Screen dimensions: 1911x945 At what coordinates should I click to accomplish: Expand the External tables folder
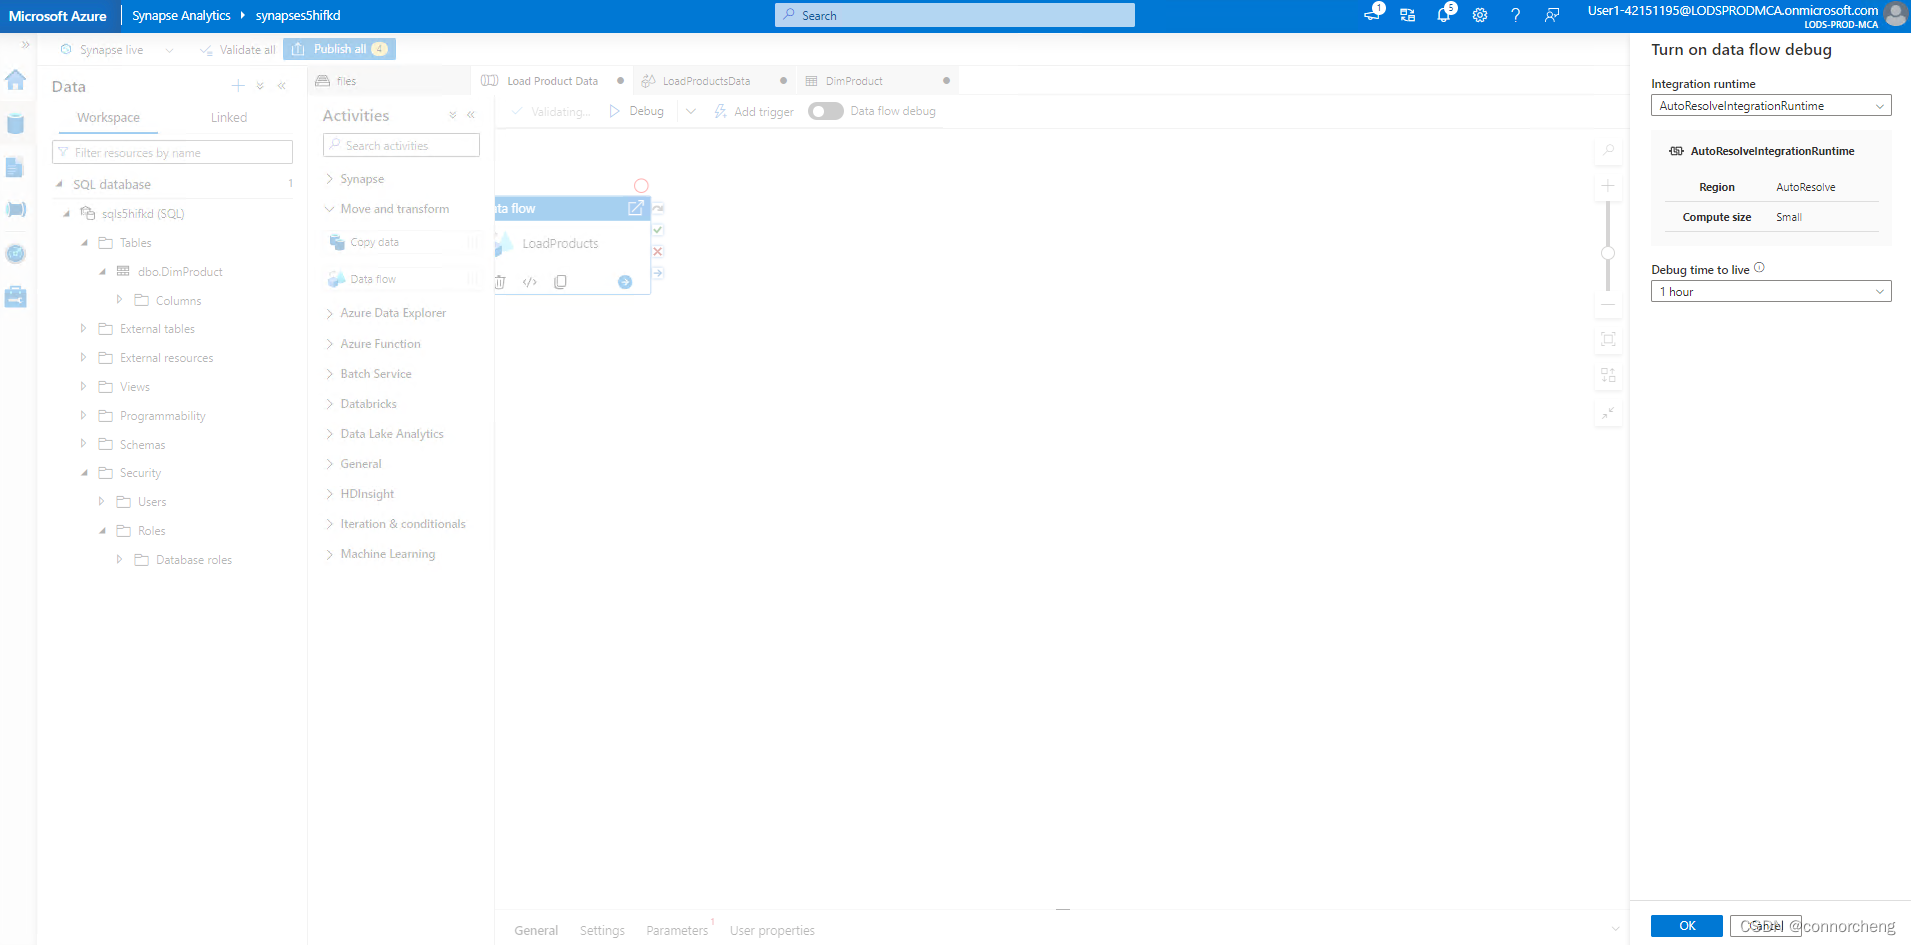(84, 329)
